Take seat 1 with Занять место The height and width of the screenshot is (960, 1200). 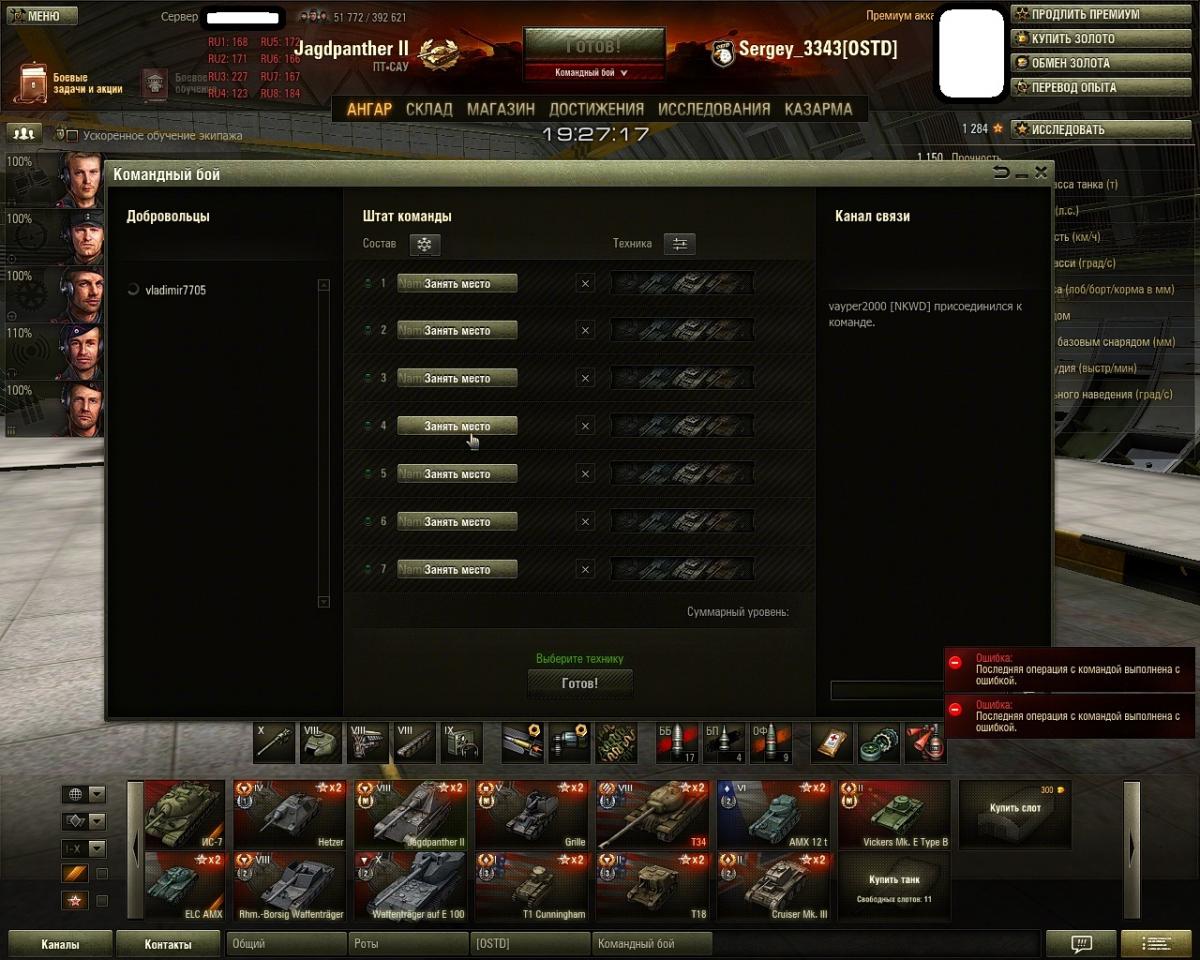click(x=457, y=284)
